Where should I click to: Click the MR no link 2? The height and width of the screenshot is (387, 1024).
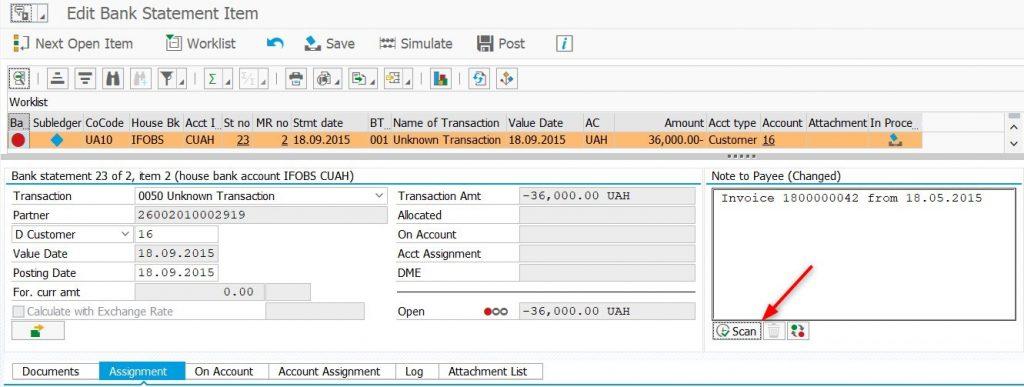(x=285, y=140)
